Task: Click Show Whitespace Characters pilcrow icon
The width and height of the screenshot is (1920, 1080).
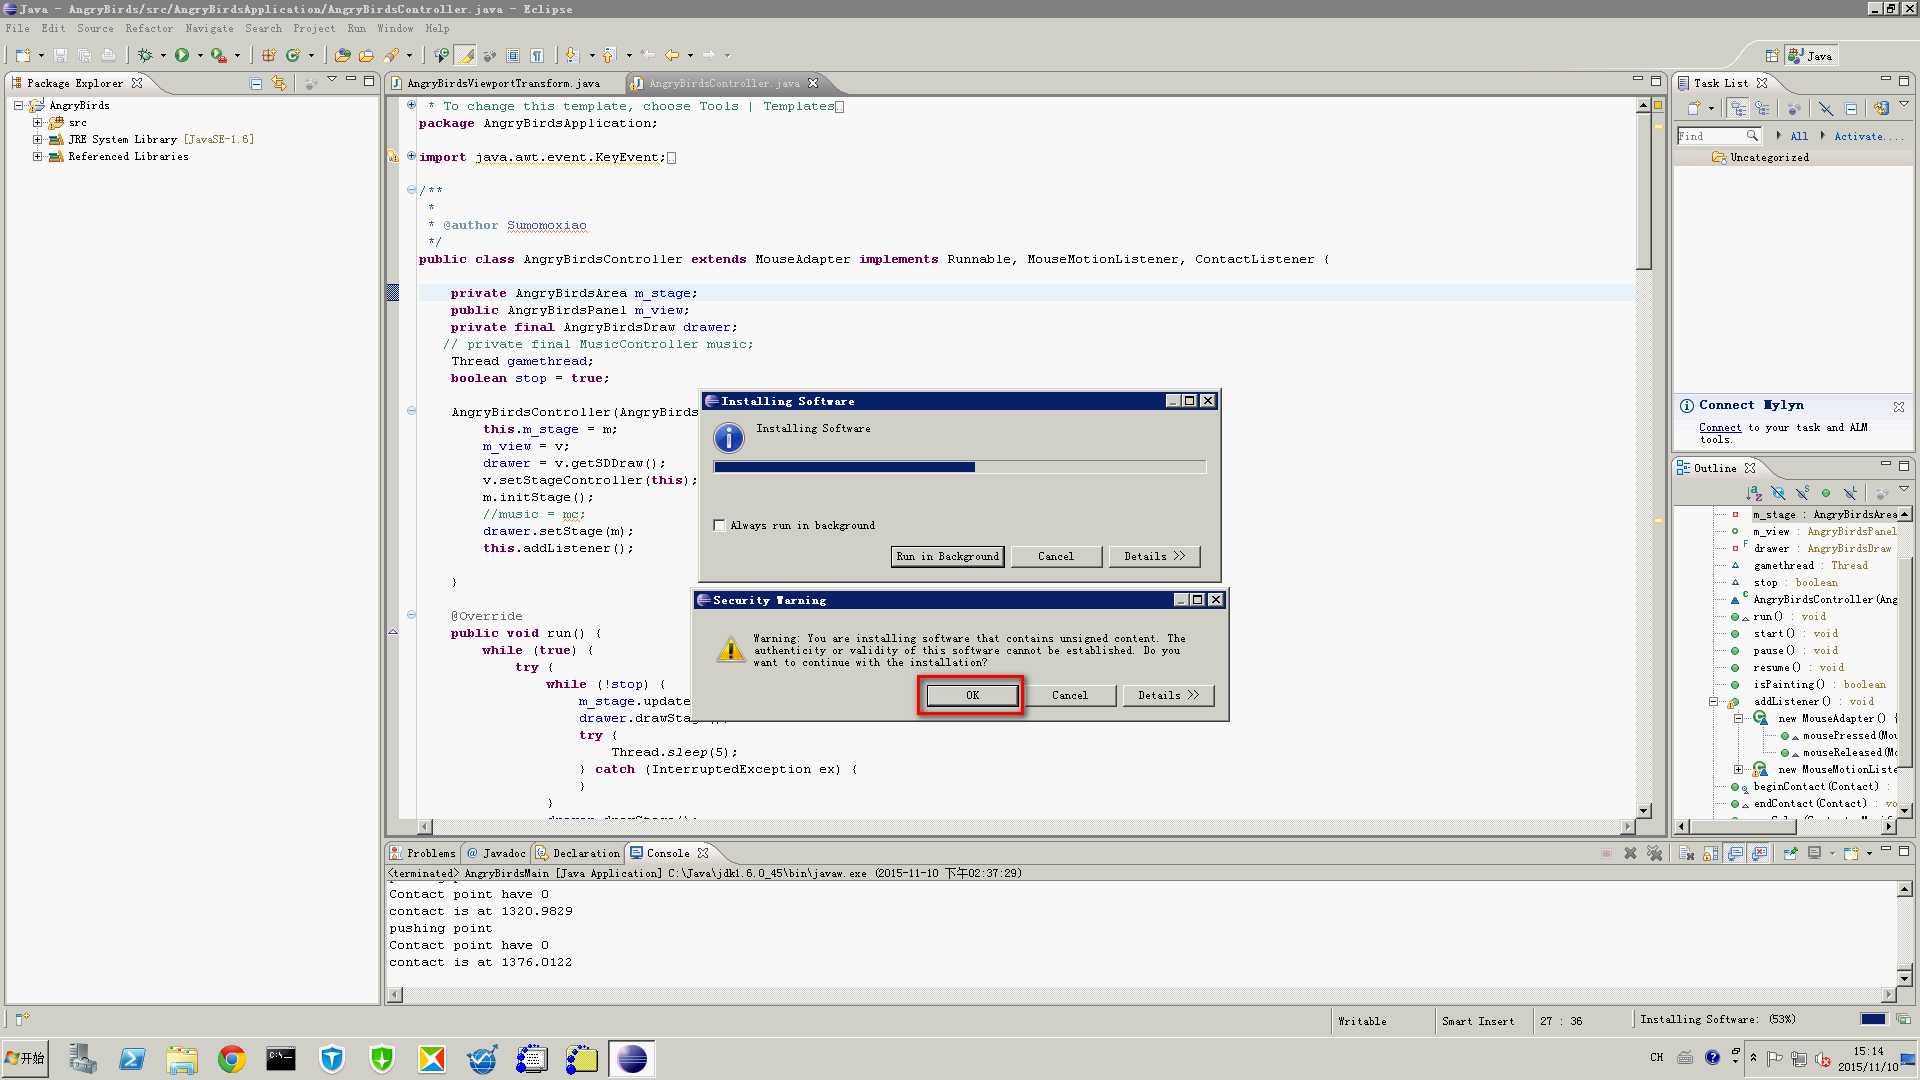Action: coord(537,55)
